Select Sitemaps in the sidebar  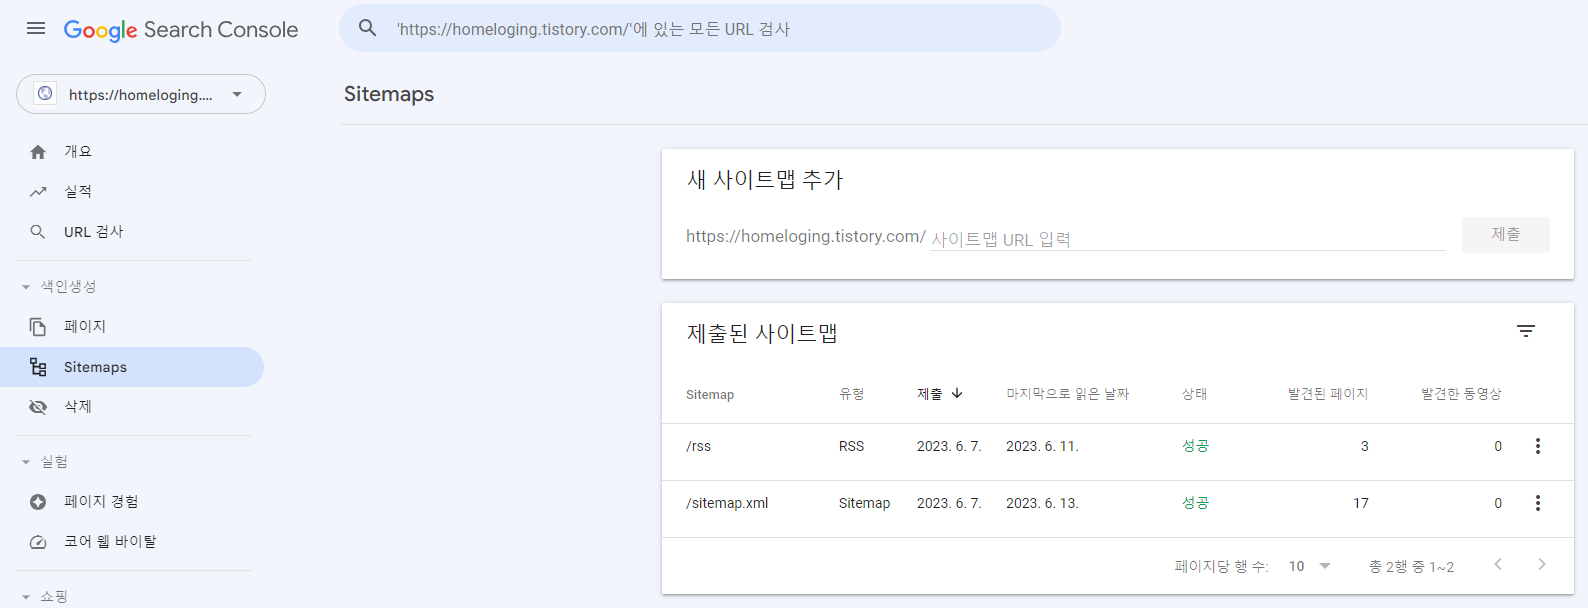pyautogui.click(x=132, y=367)
